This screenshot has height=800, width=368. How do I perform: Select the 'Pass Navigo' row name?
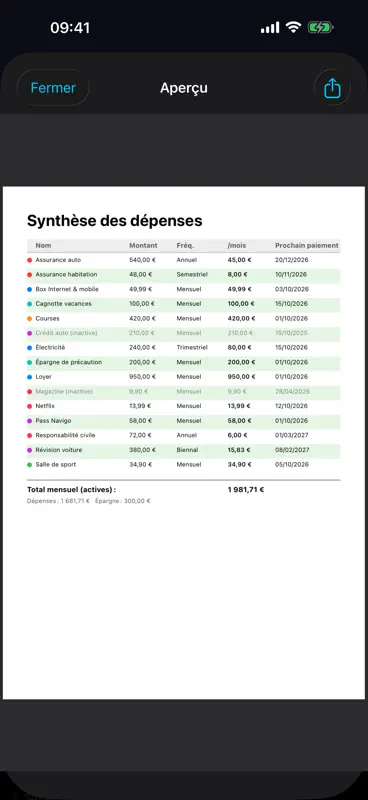tap(53, 421)
